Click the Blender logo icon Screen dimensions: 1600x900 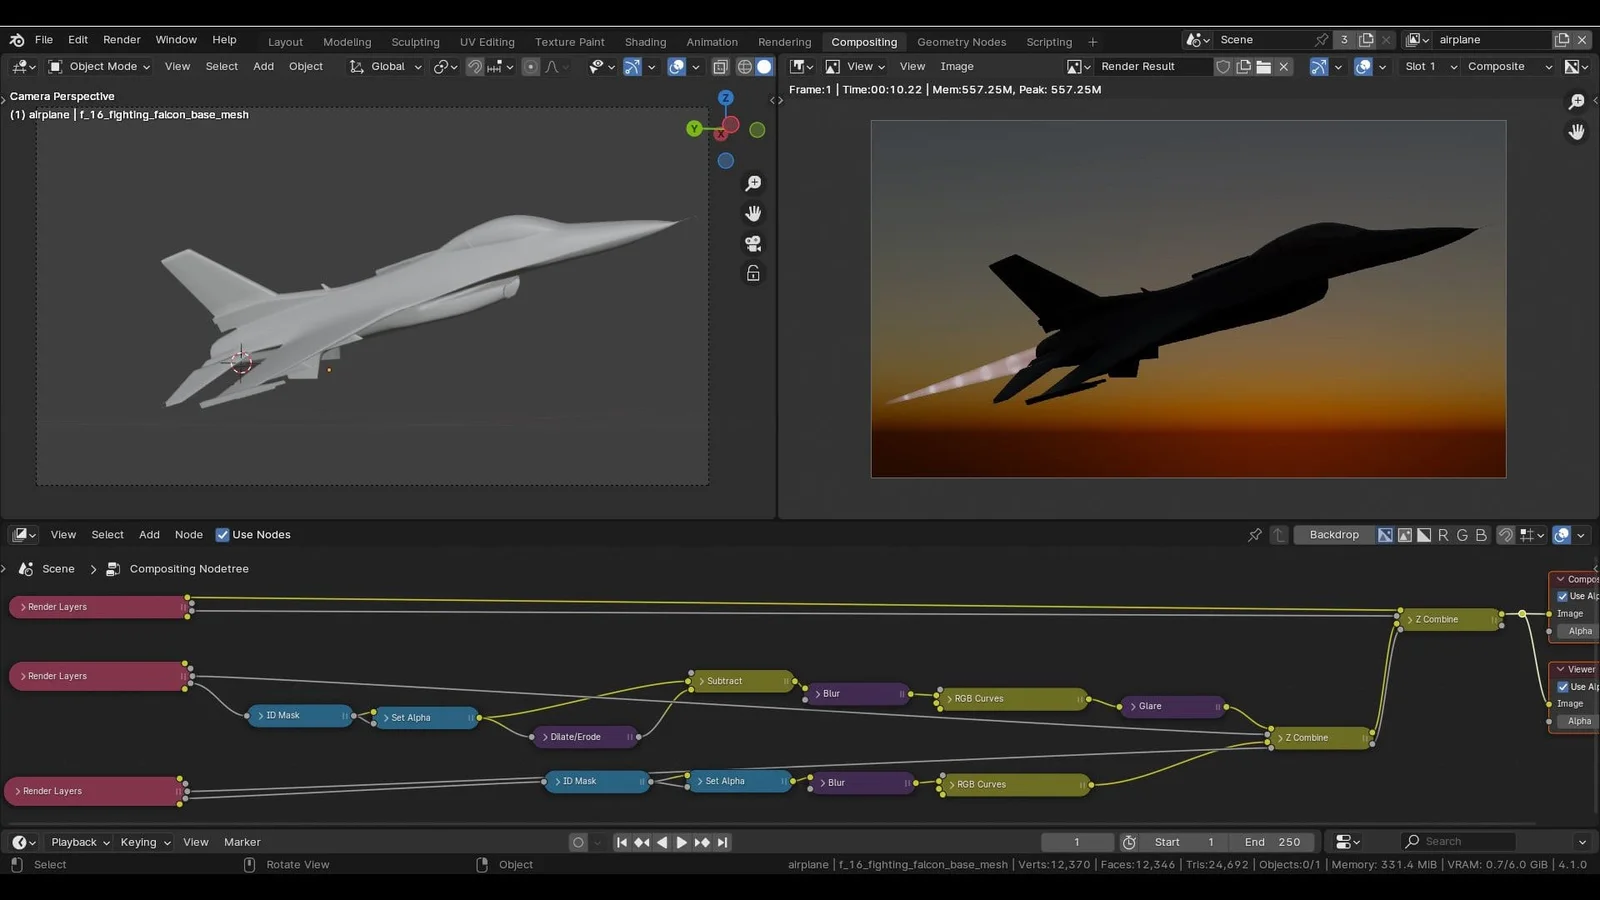click(x=17, y=40)
